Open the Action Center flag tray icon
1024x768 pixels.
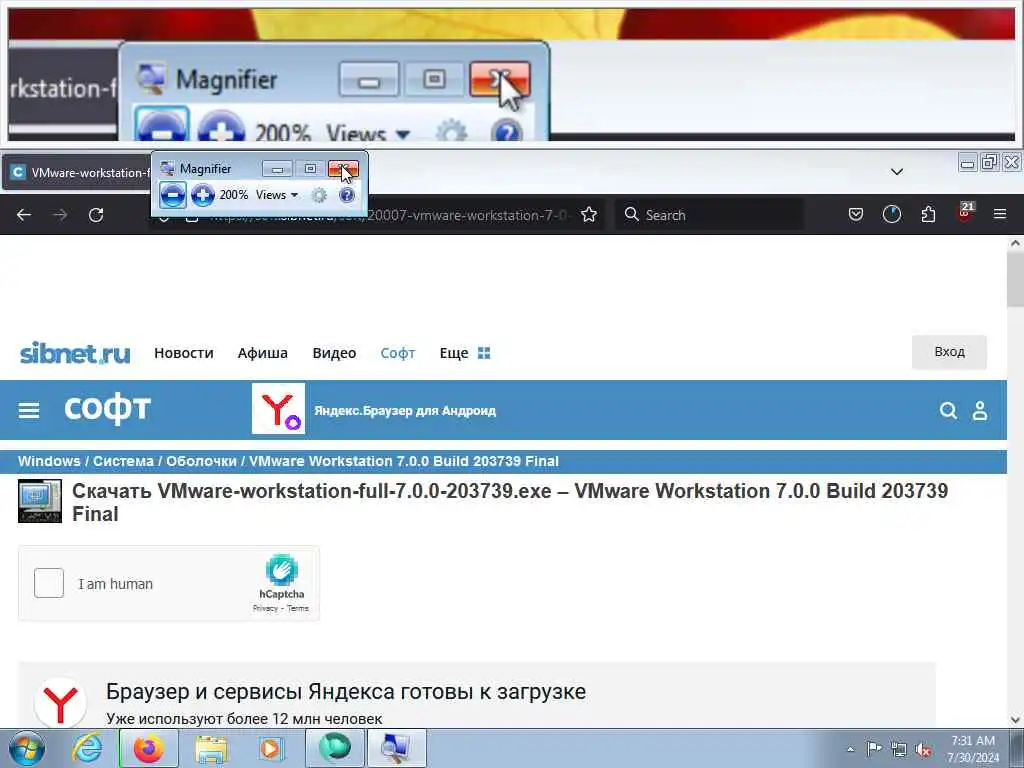(x=874, y=749)
